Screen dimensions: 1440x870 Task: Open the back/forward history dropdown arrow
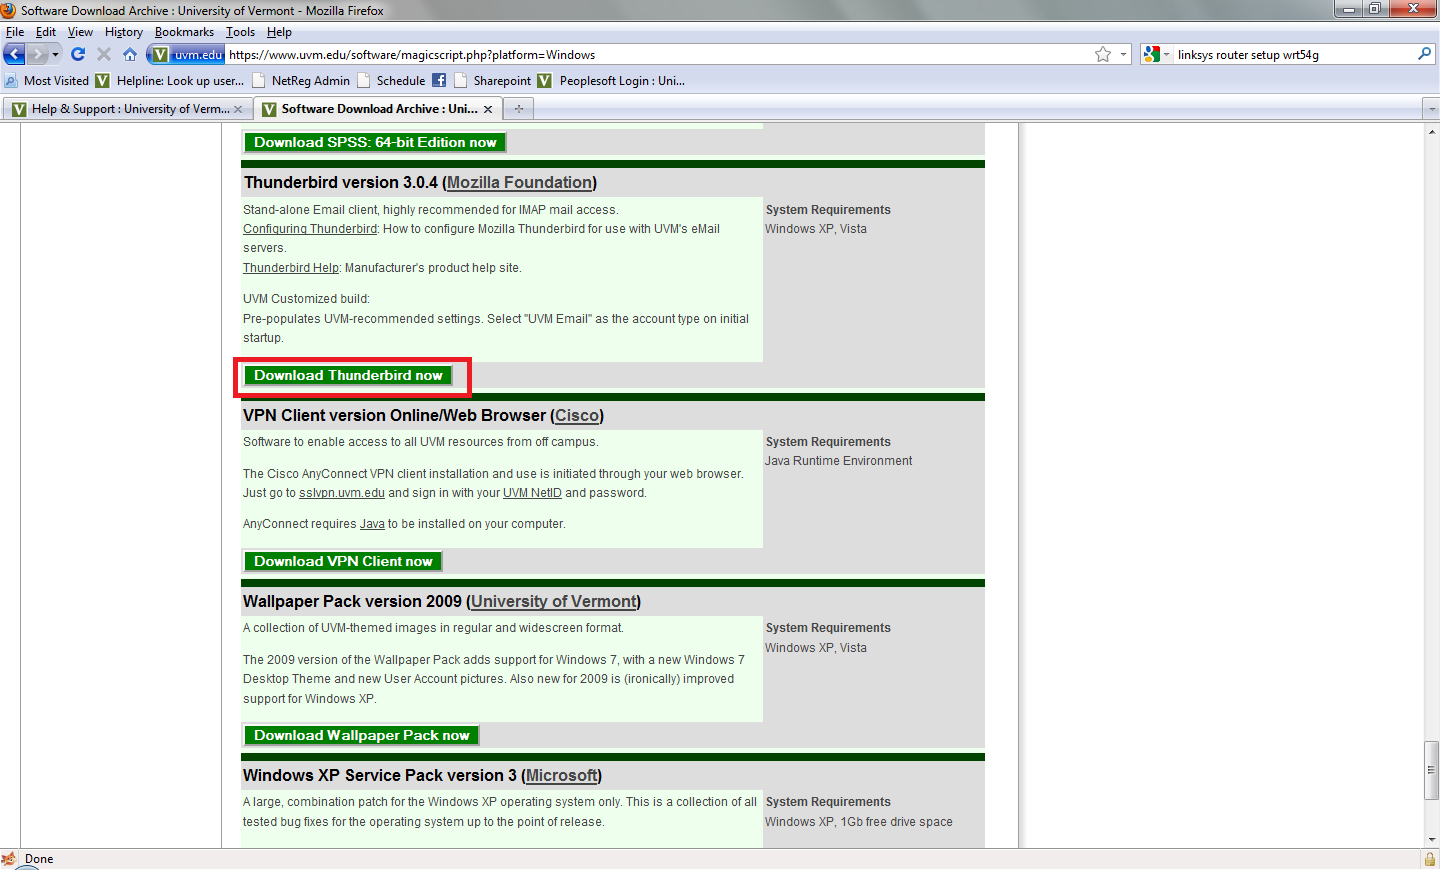pyautogui.click(x=56, y=54)
